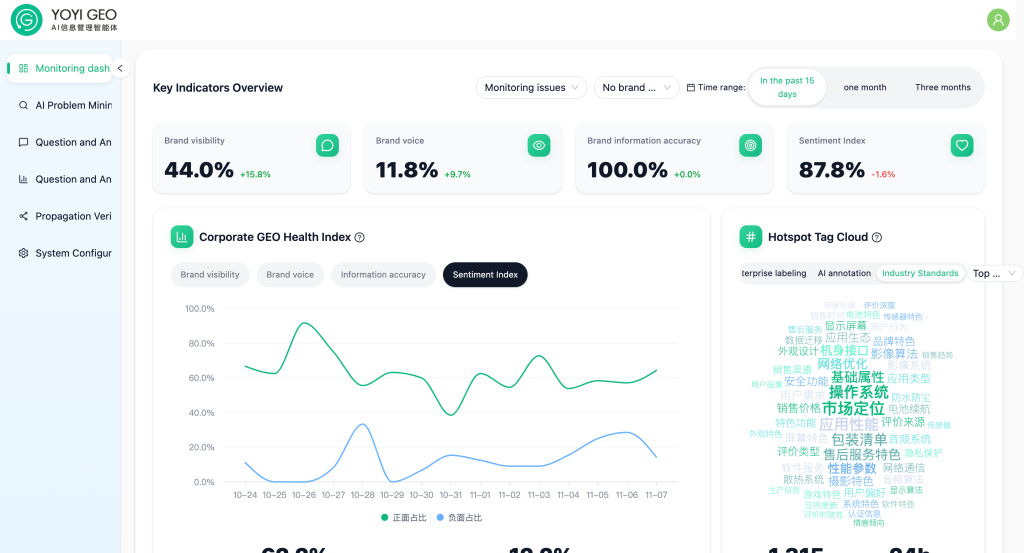Click the YOYI GEO logo icon
This screenshot has height=553, width=1024.
(x=26, y=20)
